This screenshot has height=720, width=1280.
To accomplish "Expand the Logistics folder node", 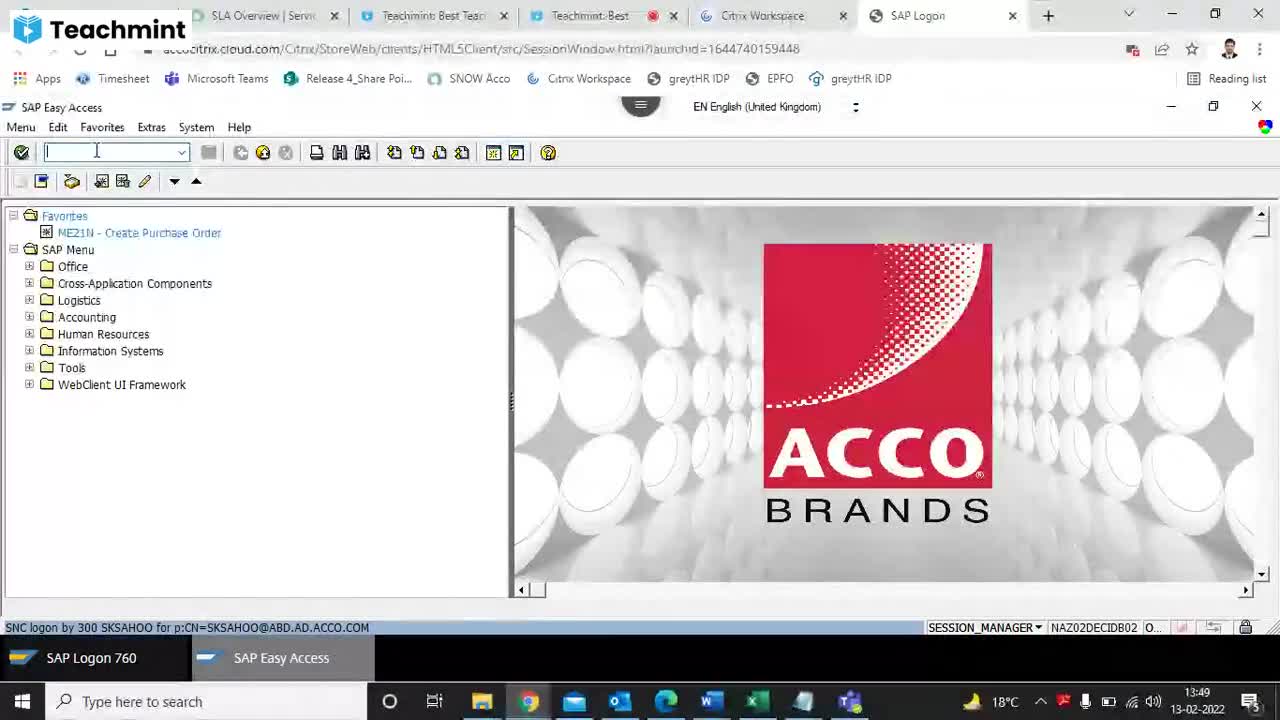I will [29, 300].
